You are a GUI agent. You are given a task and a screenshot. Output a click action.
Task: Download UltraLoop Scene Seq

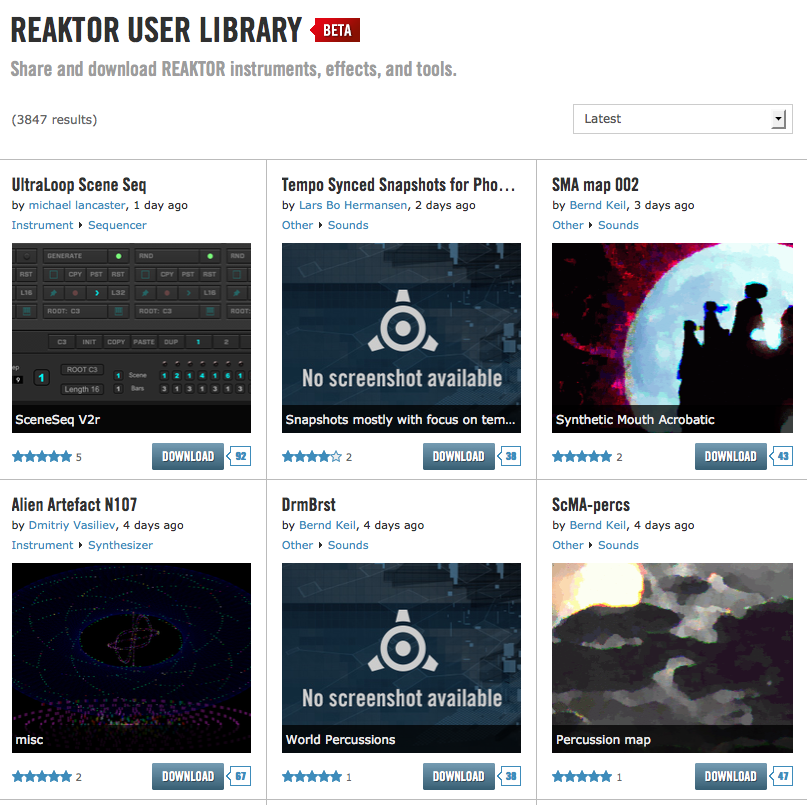(x=188, y=456)
